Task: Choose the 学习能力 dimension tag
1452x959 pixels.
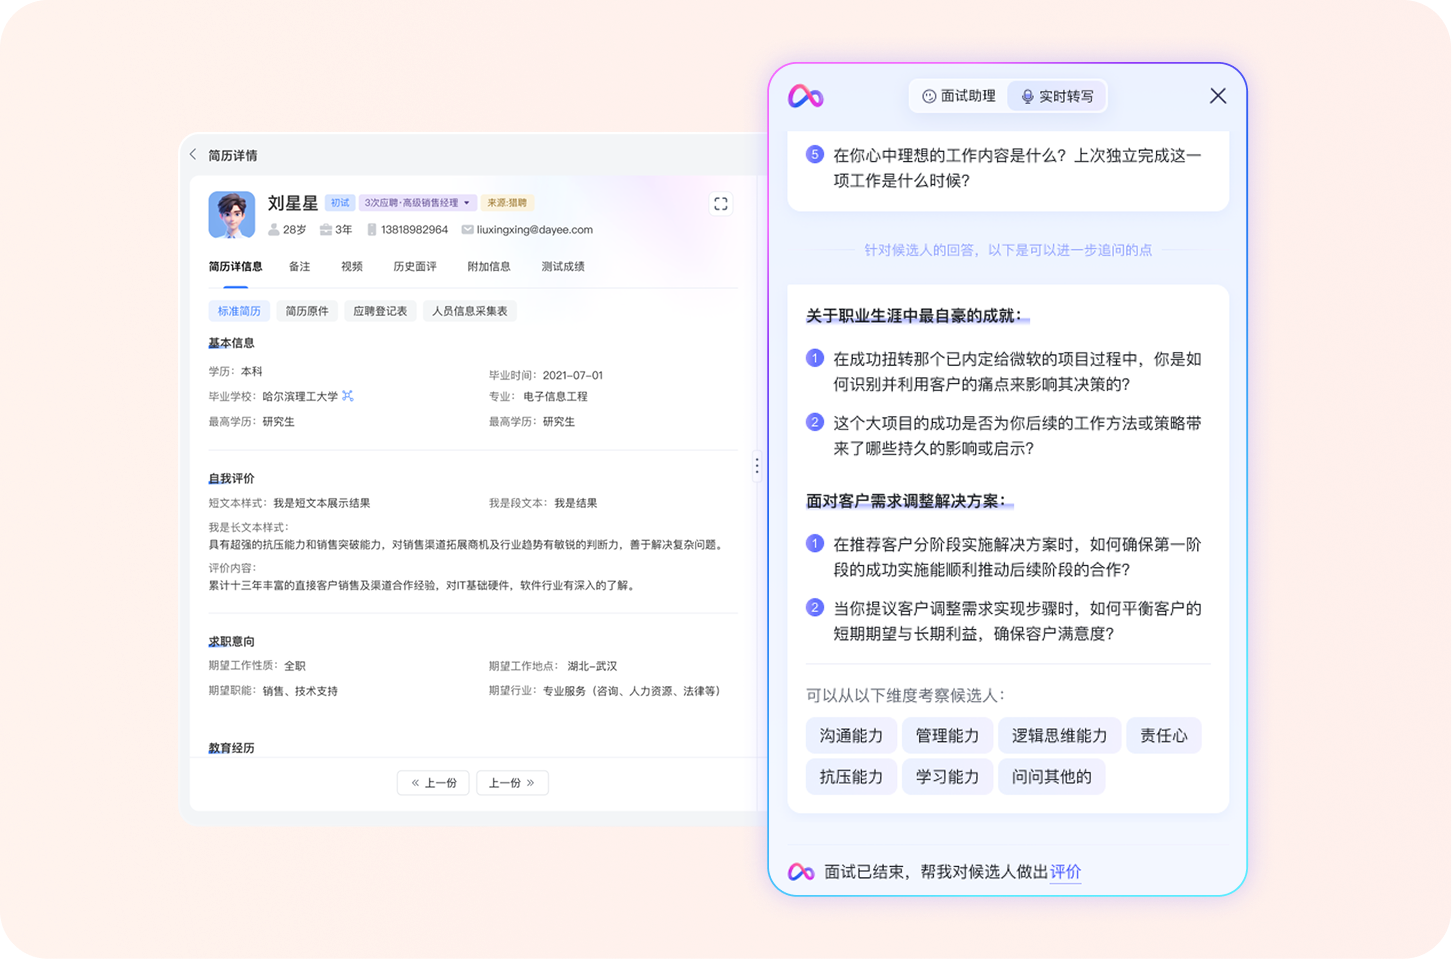Action: point(947,777)
